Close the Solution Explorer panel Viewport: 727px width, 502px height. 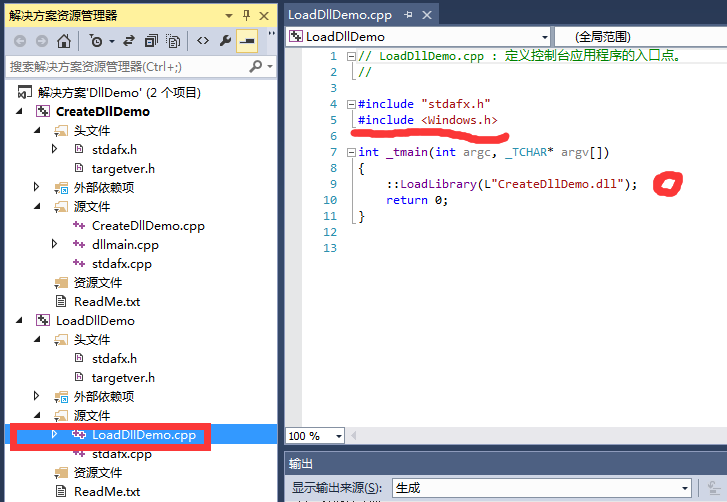point(264,16)
